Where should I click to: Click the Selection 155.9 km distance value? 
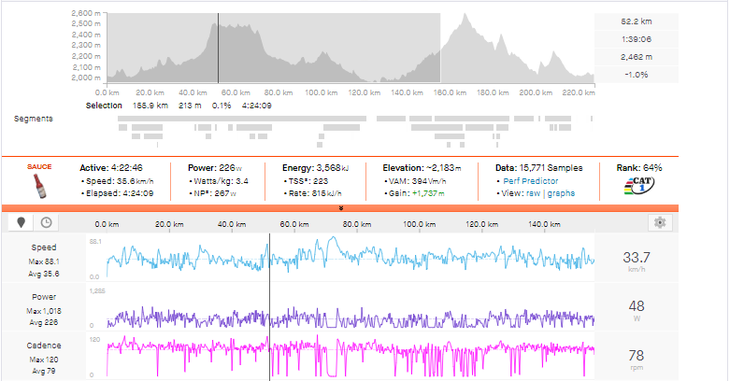150,106
